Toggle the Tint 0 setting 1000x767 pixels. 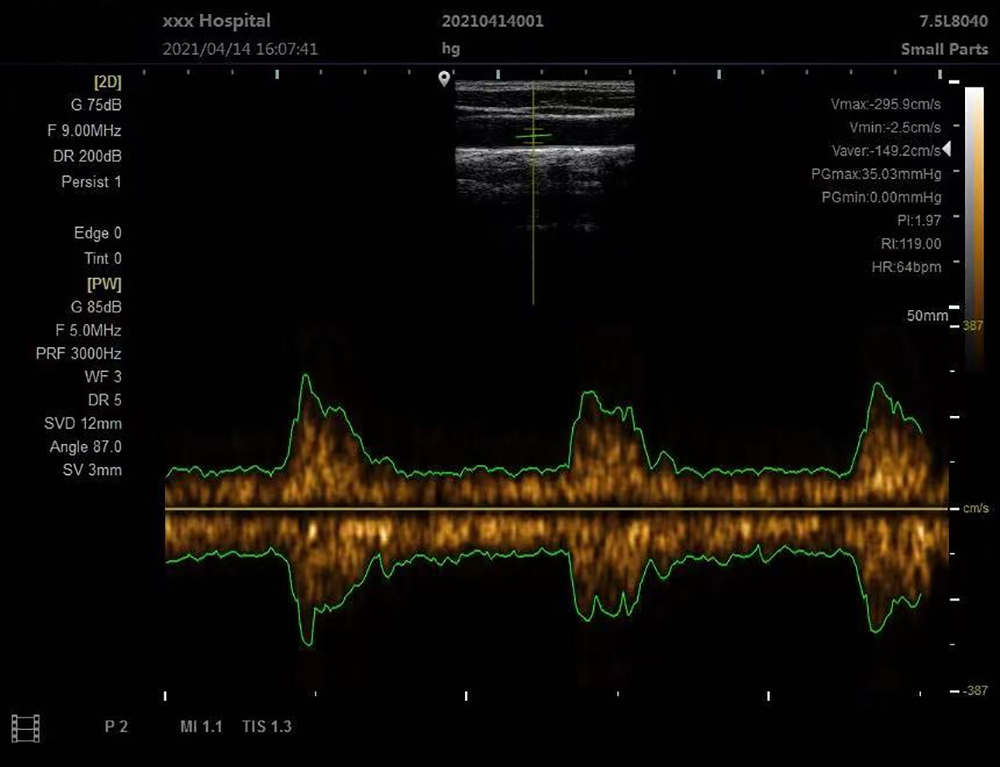click(101, 258)
